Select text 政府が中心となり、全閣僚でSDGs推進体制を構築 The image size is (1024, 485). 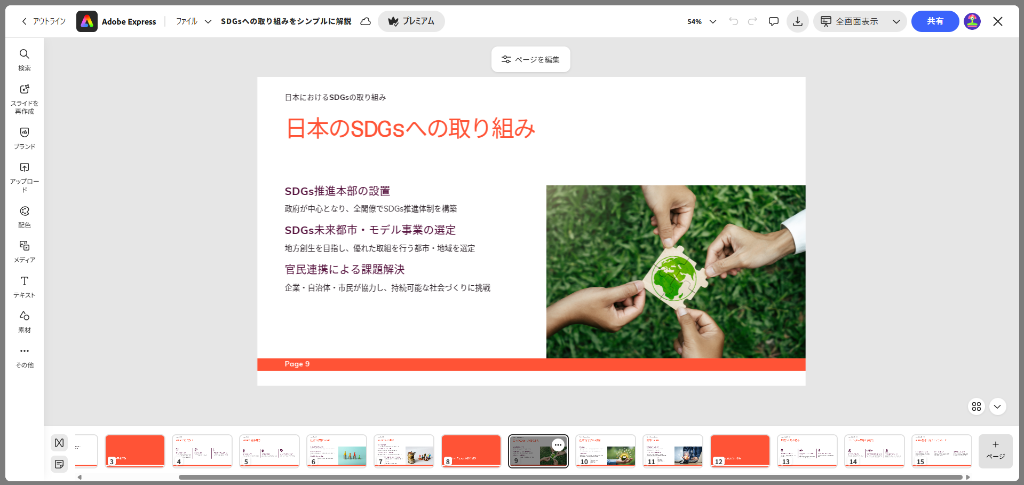pos(370,209)
